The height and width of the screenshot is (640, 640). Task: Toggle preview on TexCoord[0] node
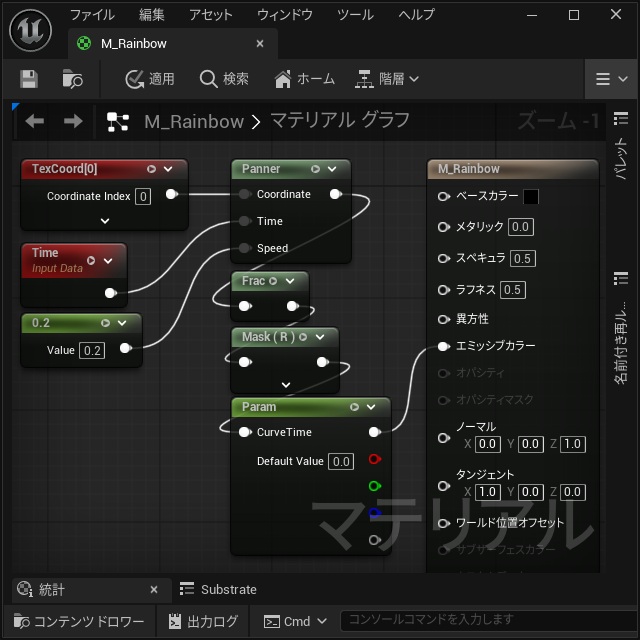[x=151, y=169]
